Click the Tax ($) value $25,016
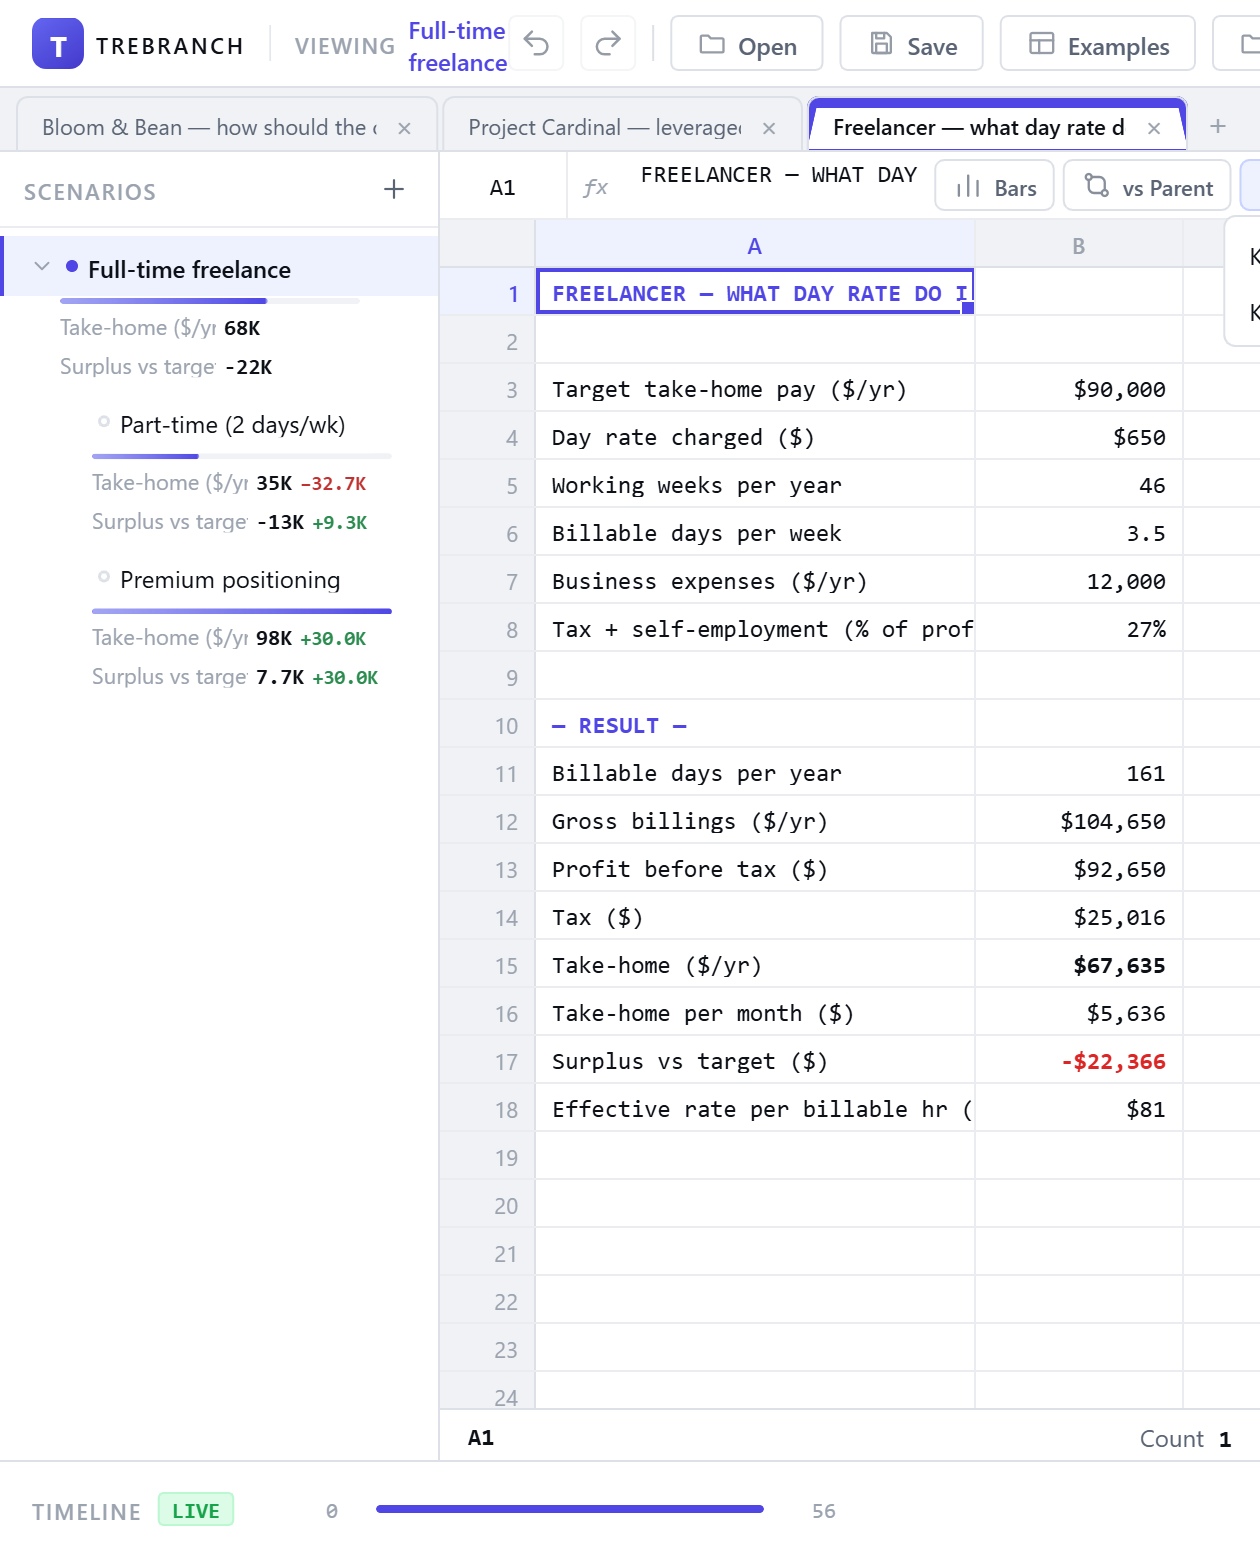Viewport: 1260px width, 1556px height. pos(1079,917)
